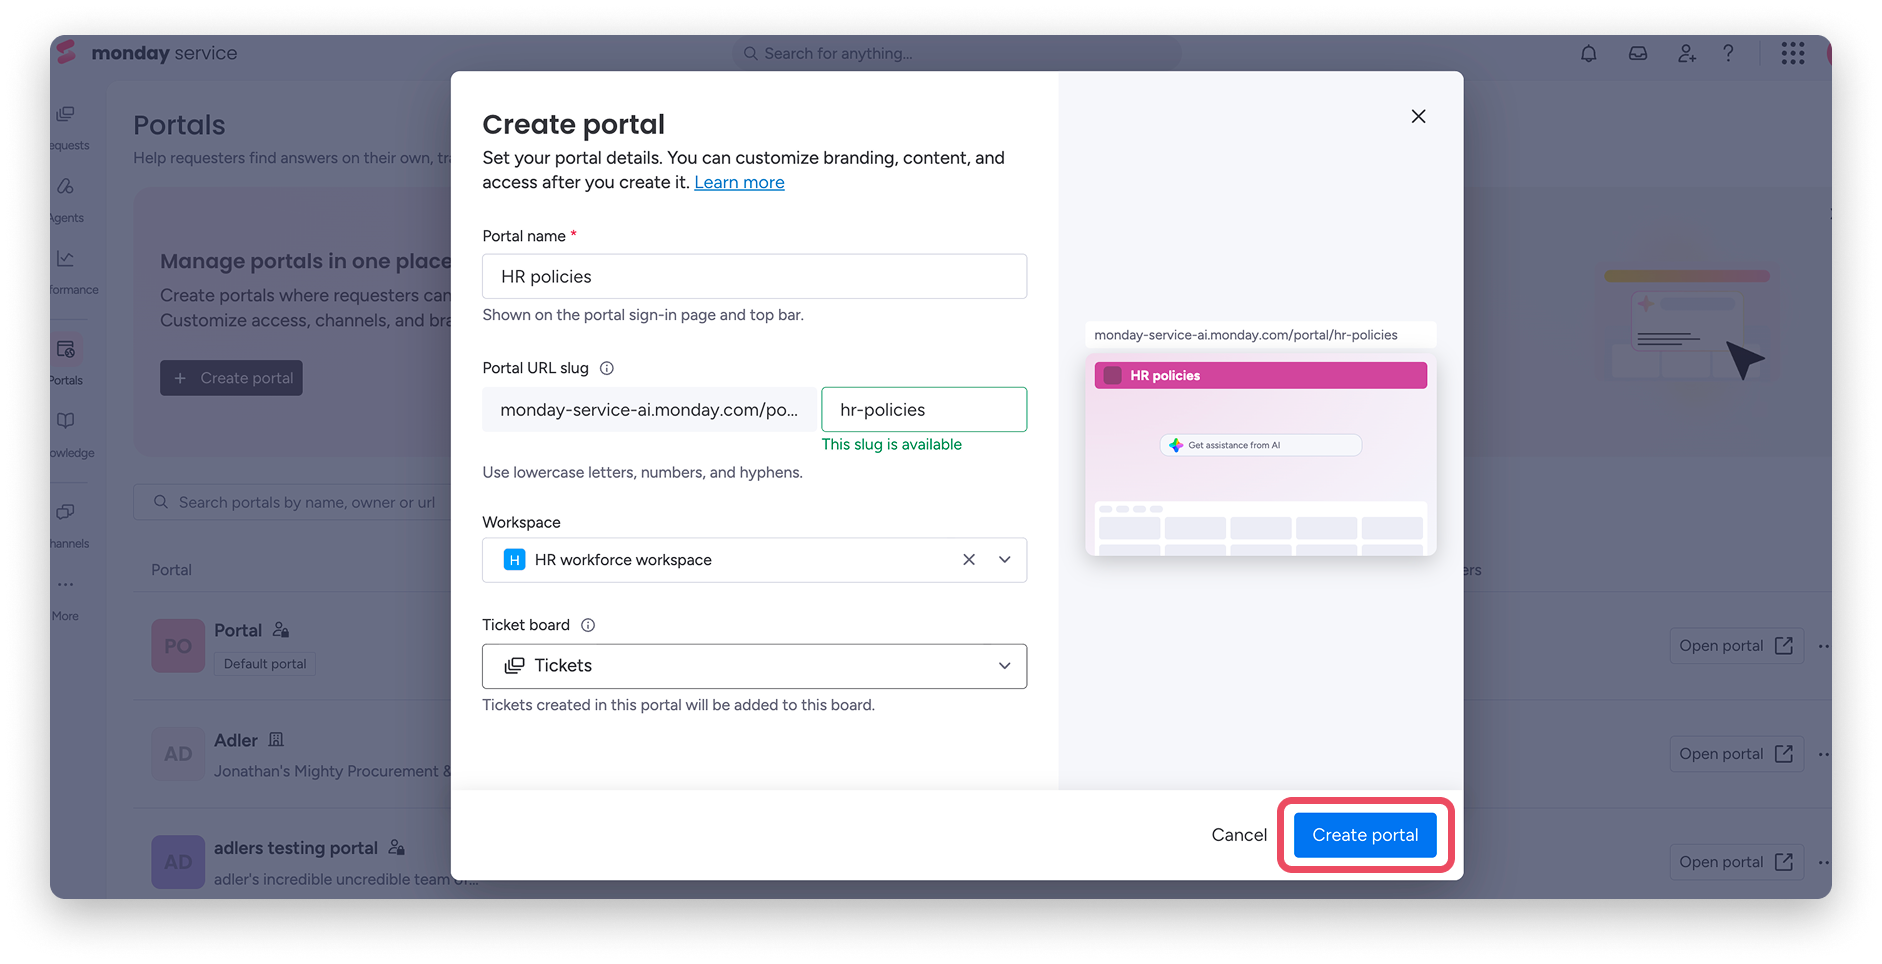
Task: Open the inbox tray icon
Action: (x=1638, y=53)
